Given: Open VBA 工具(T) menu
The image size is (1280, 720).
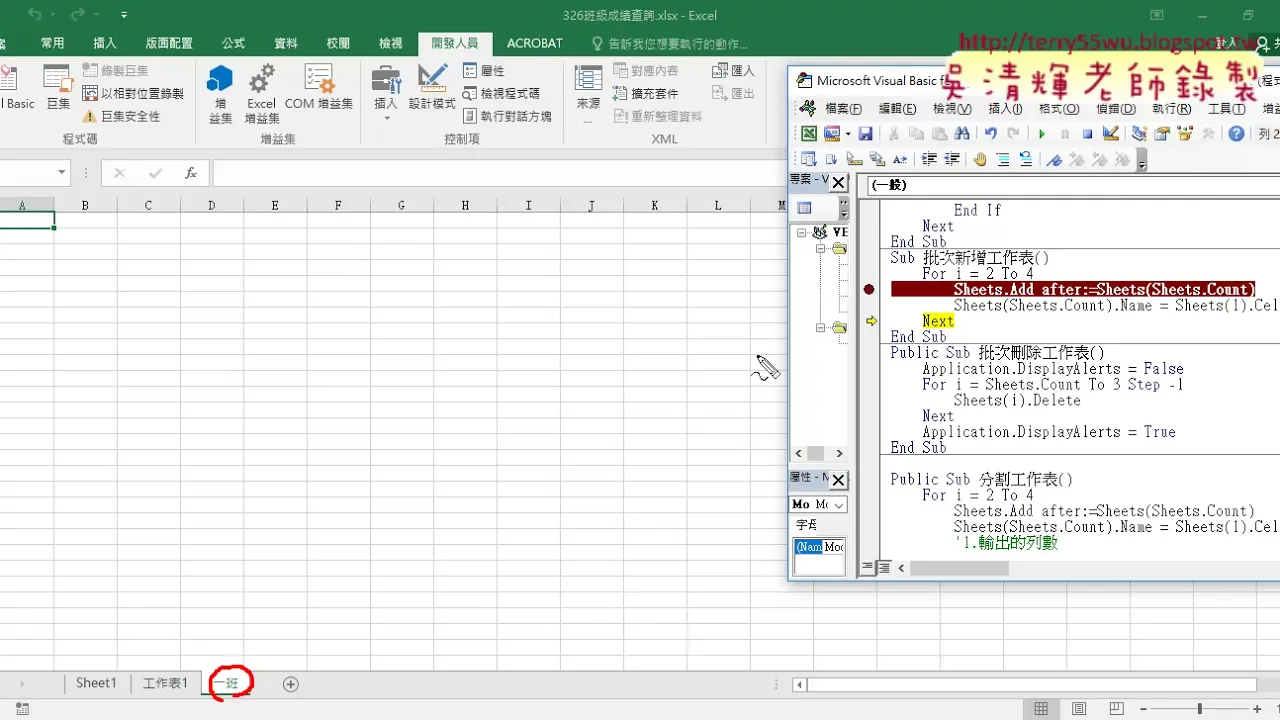Looking at the screenshot, I should 1226,109.
